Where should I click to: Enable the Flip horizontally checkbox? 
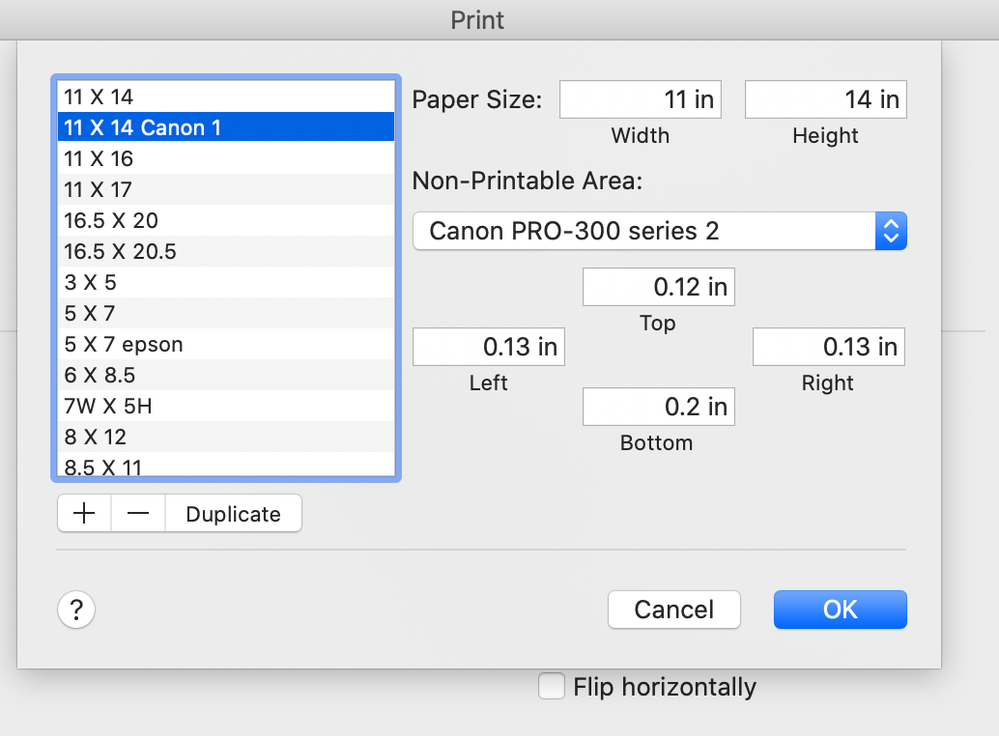point(551,687)
